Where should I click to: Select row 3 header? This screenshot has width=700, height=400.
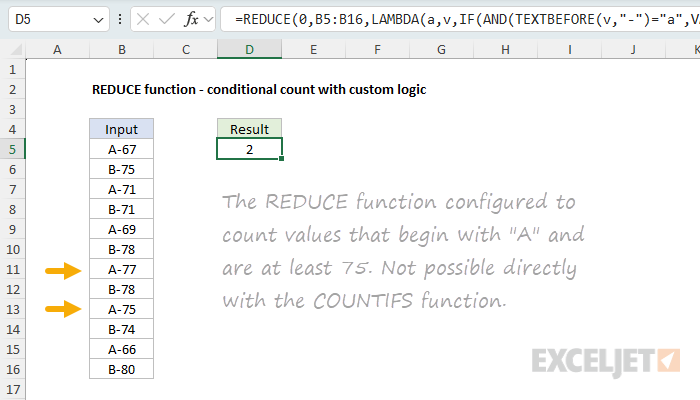tap(12, 109)
